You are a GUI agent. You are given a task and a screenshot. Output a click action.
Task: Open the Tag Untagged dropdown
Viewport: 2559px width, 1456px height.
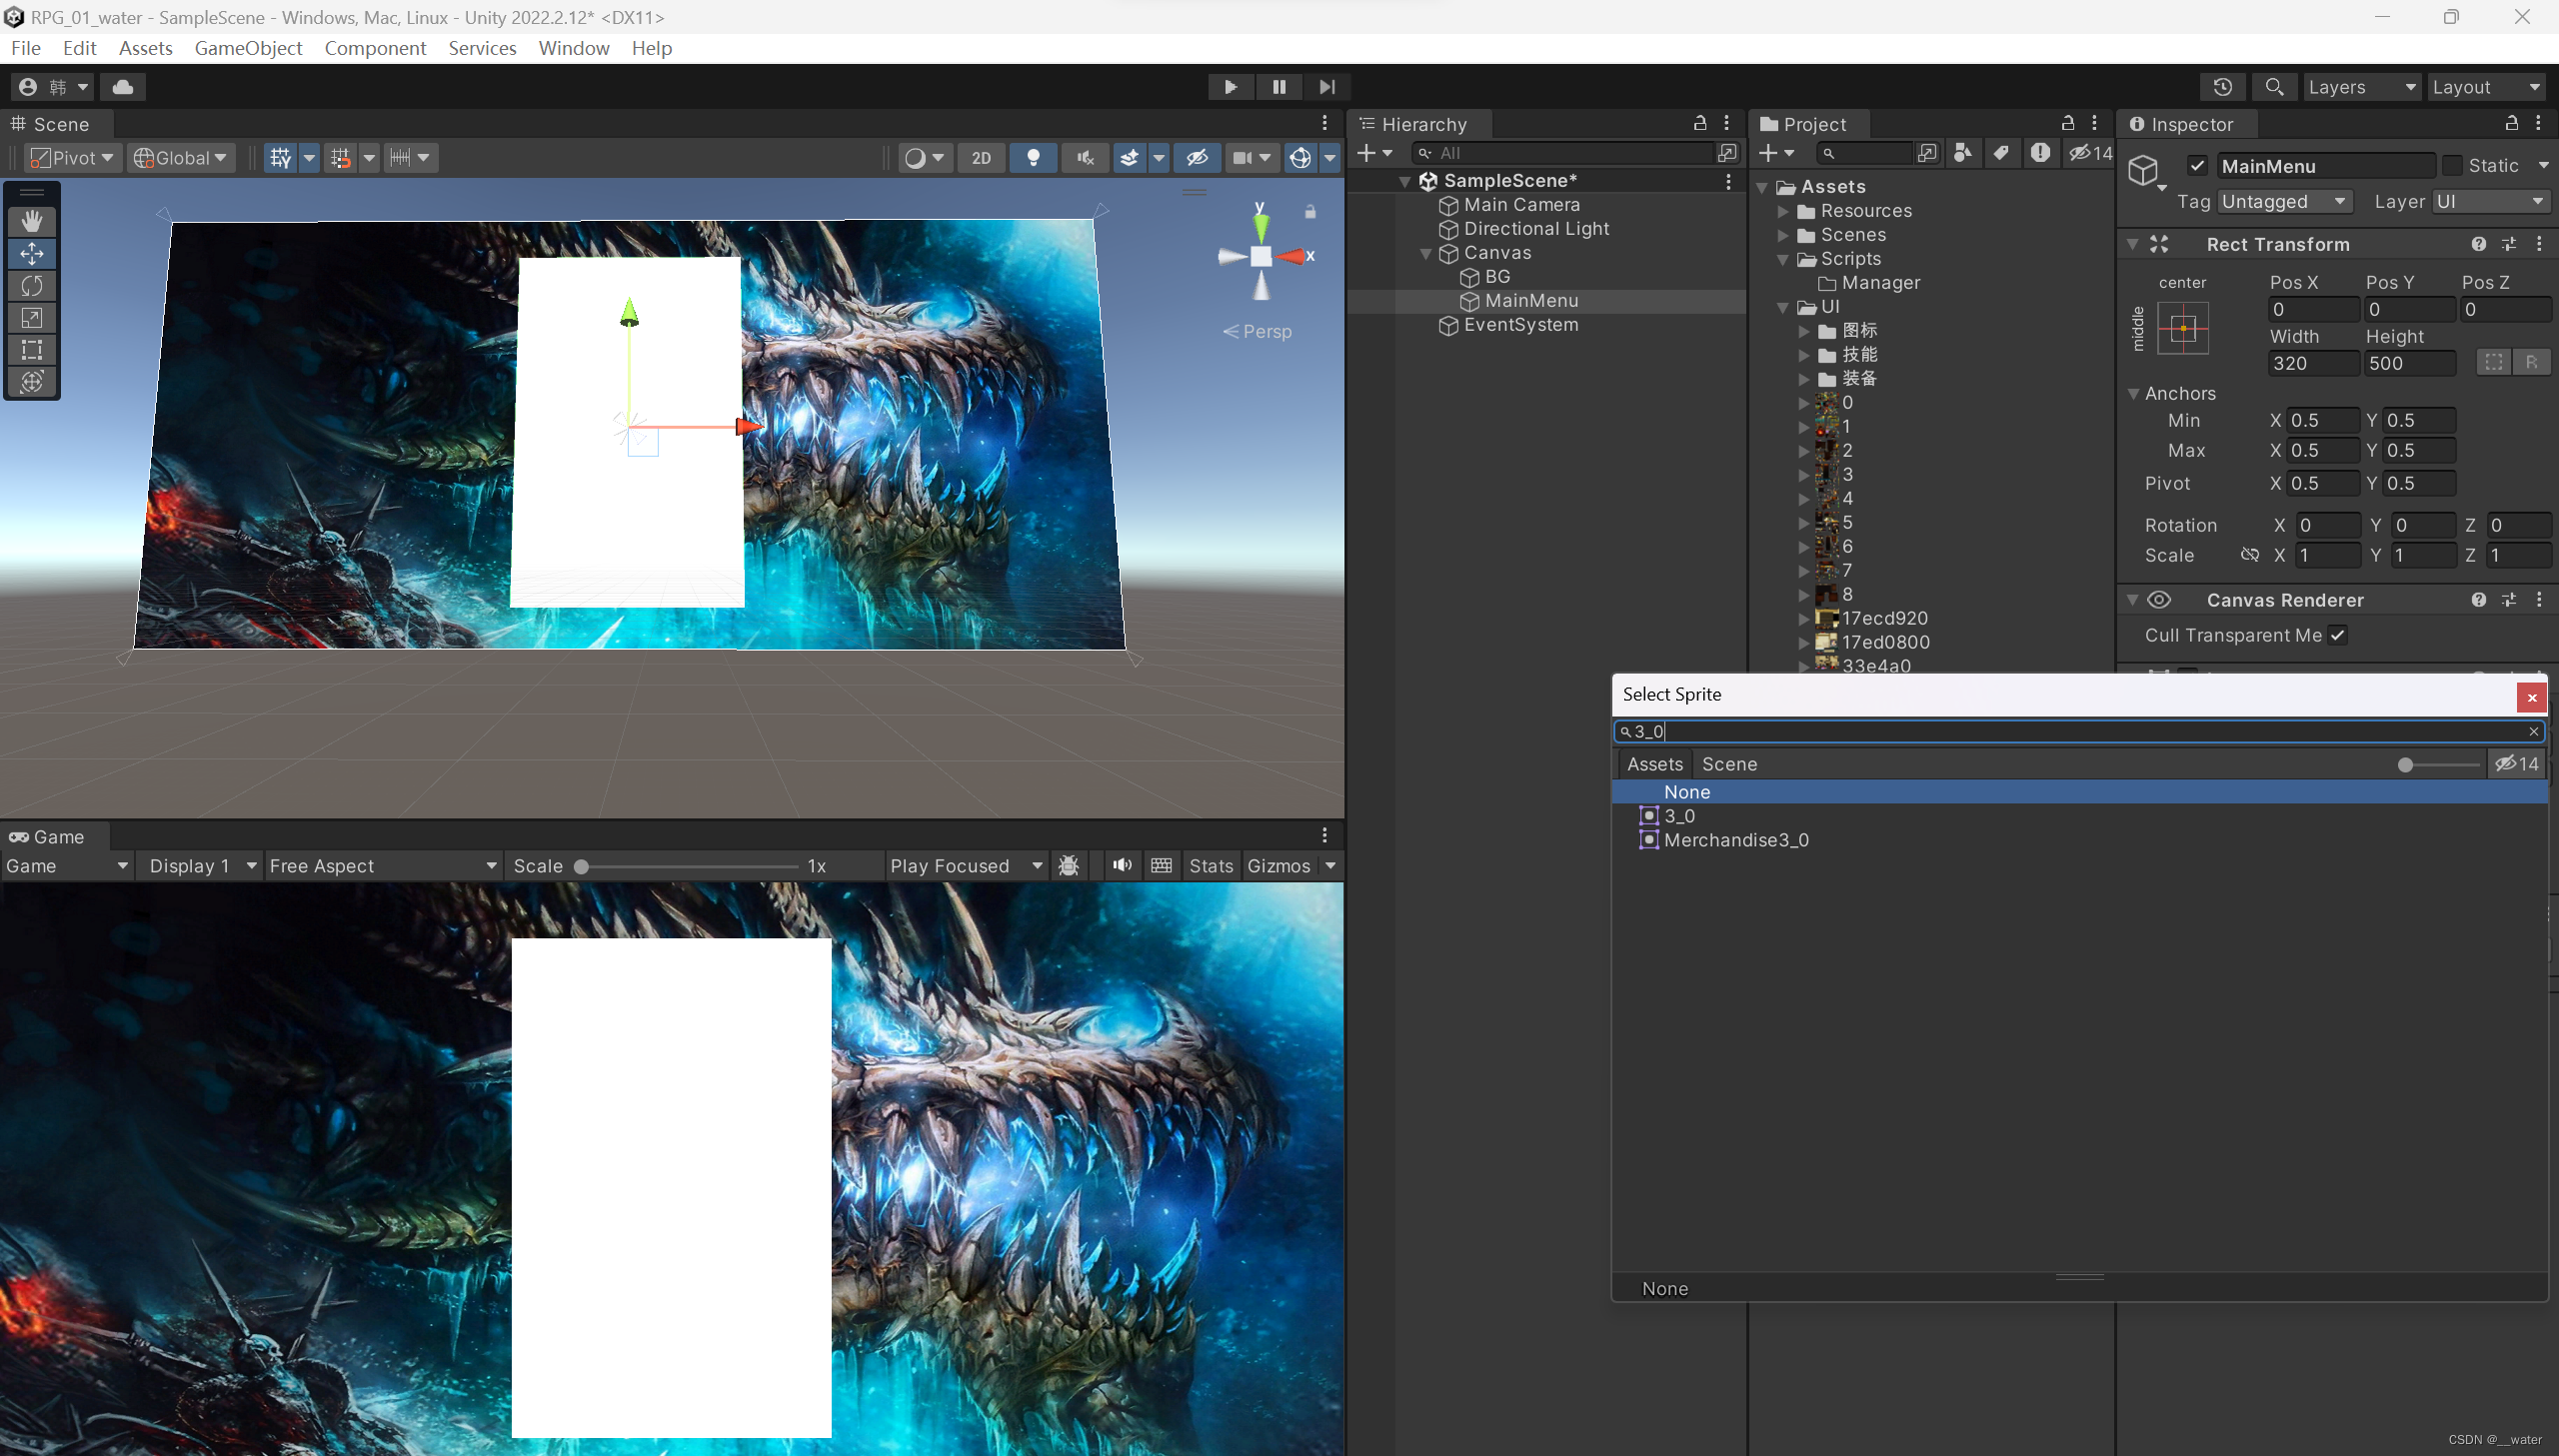tap(2284, 202)
